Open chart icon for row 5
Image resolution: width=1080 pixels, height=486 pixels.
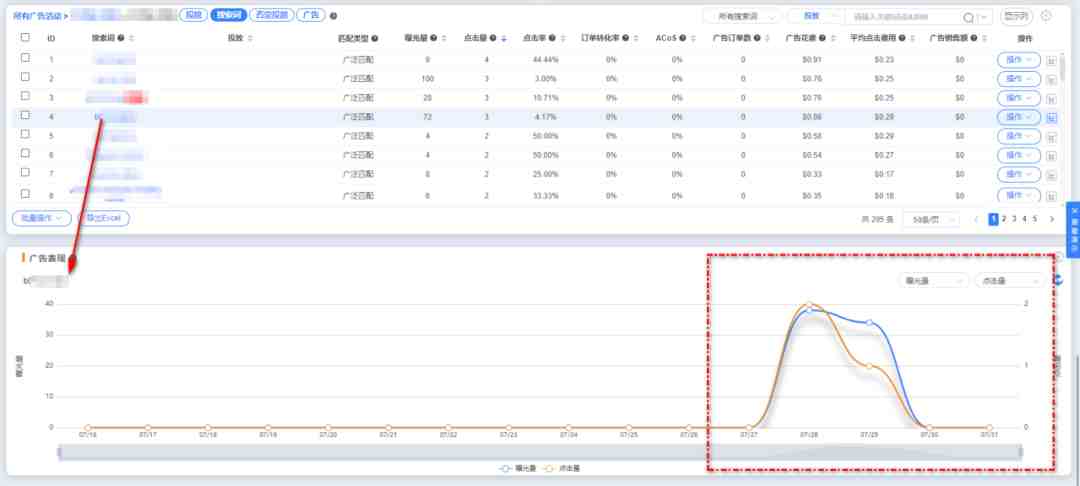(1051, 137)
